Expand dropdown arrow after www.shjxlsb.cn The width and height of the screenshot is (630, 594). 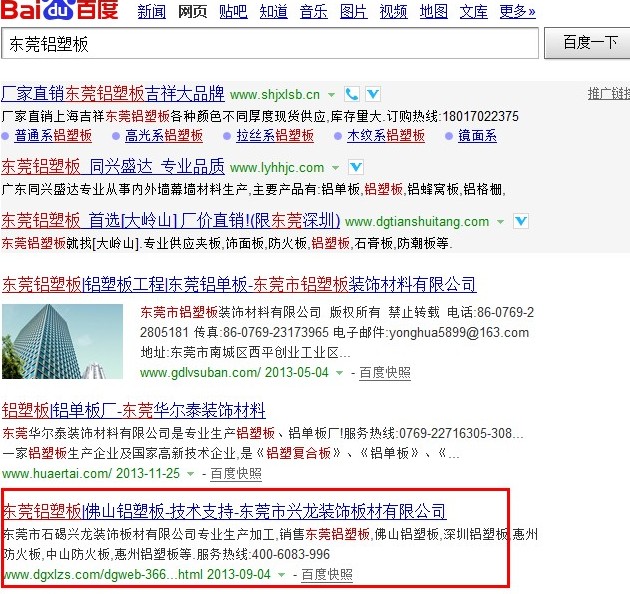(x=331, y=94)
